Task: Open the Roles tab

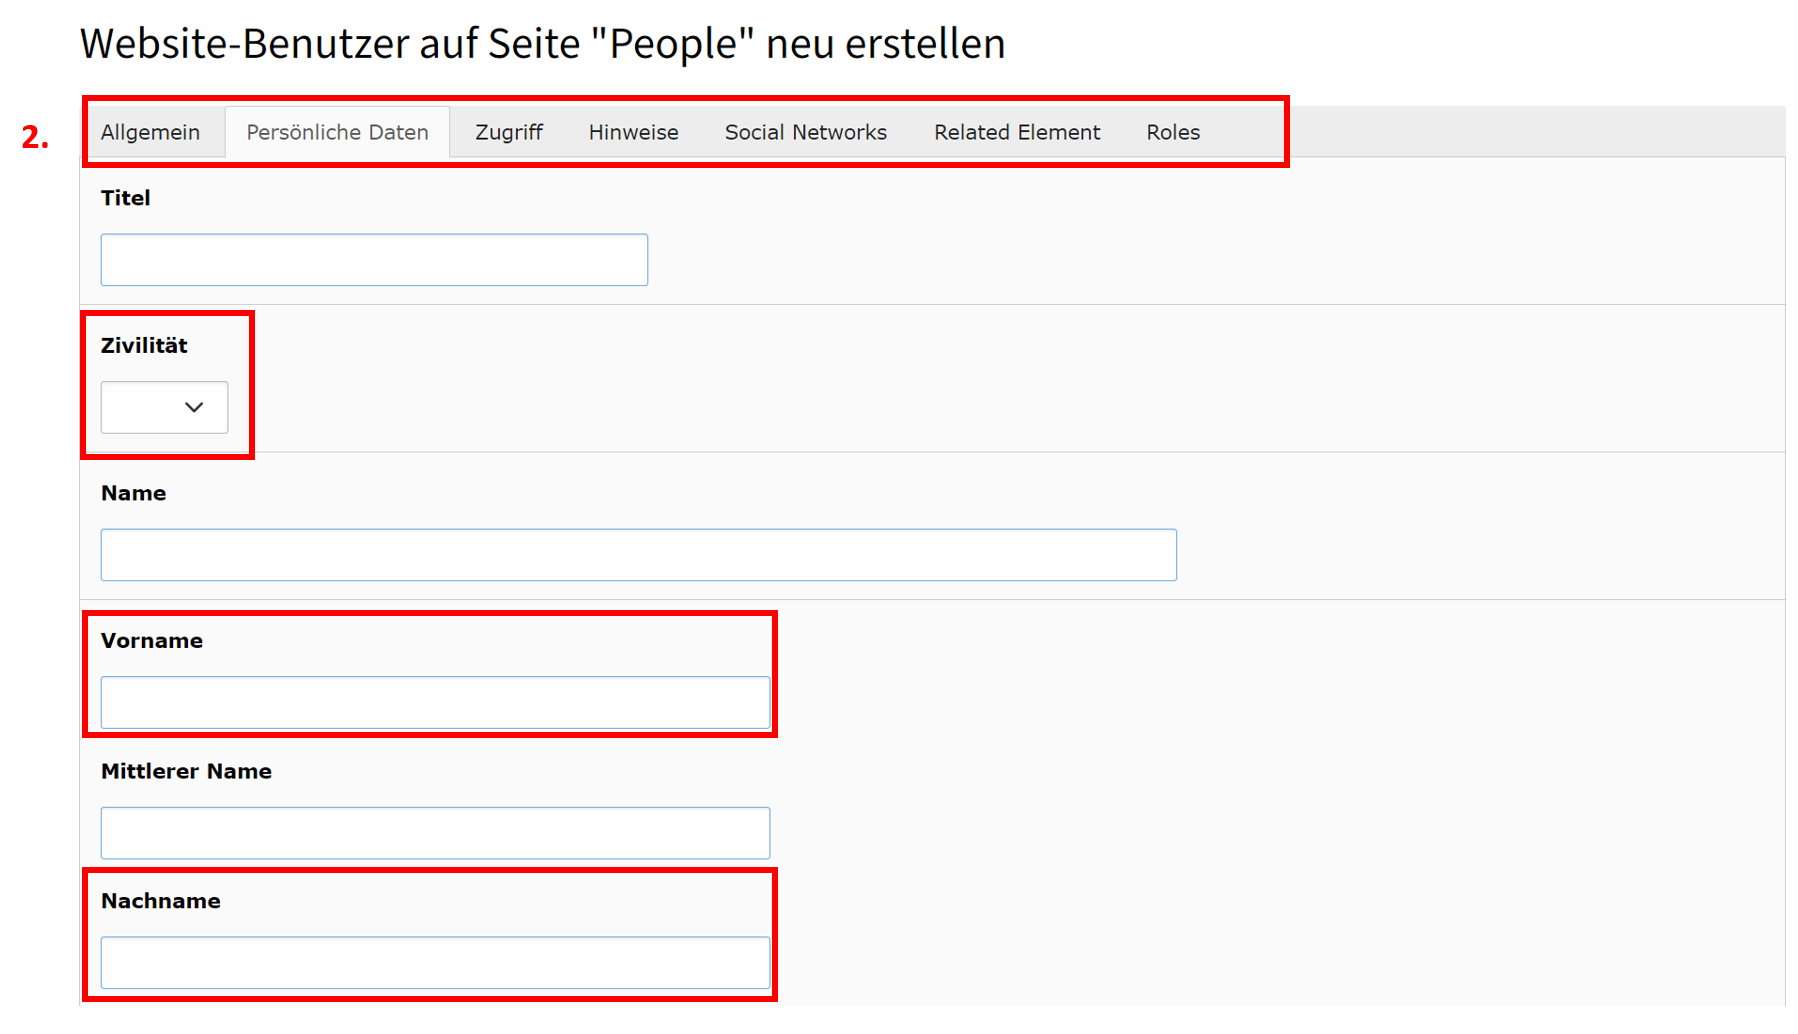Action: tap(1173, 132)
